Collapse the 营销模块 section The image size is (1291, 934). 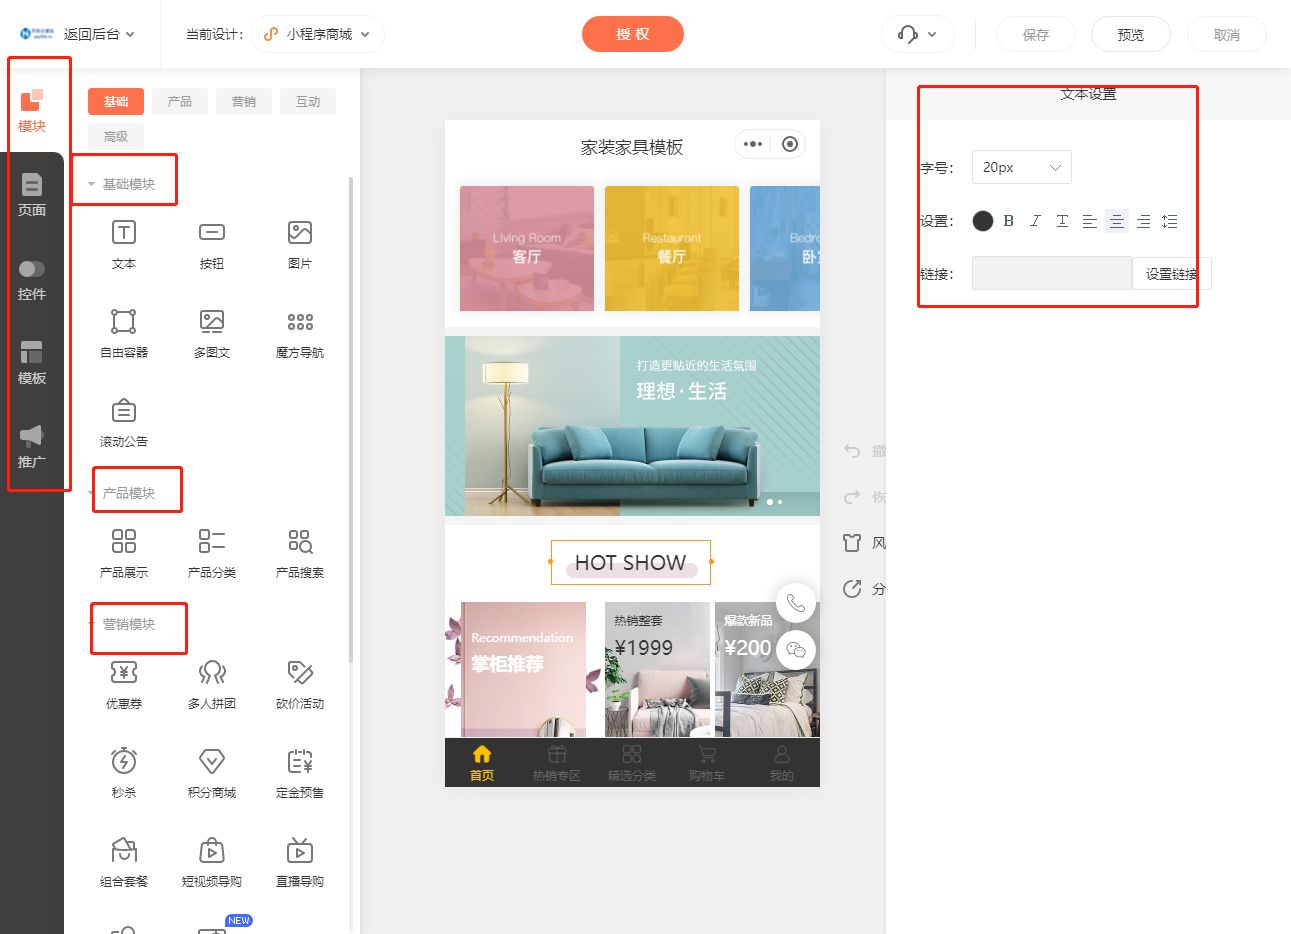[x=122, y=624]
